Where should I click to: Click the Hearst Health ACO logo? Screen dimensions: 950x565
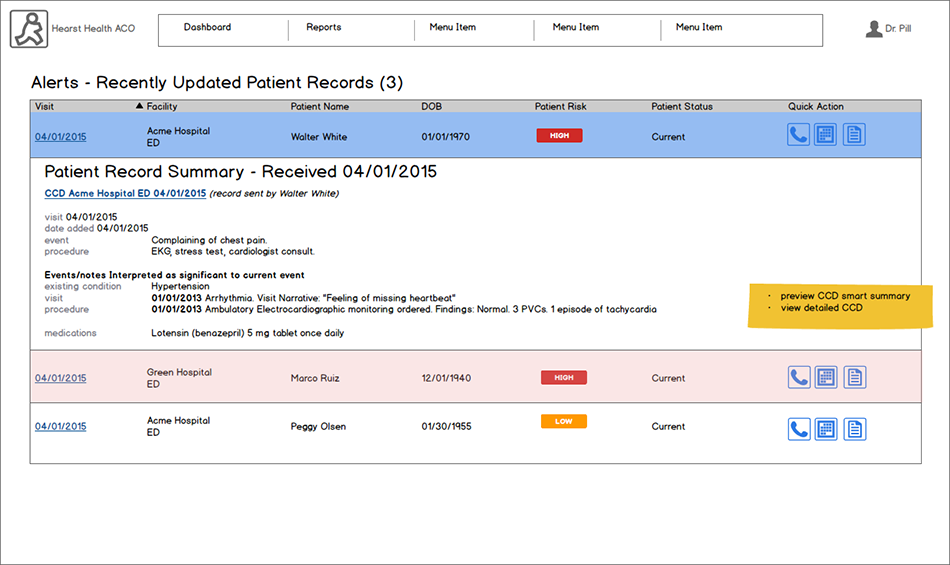[x=28, y=29]
